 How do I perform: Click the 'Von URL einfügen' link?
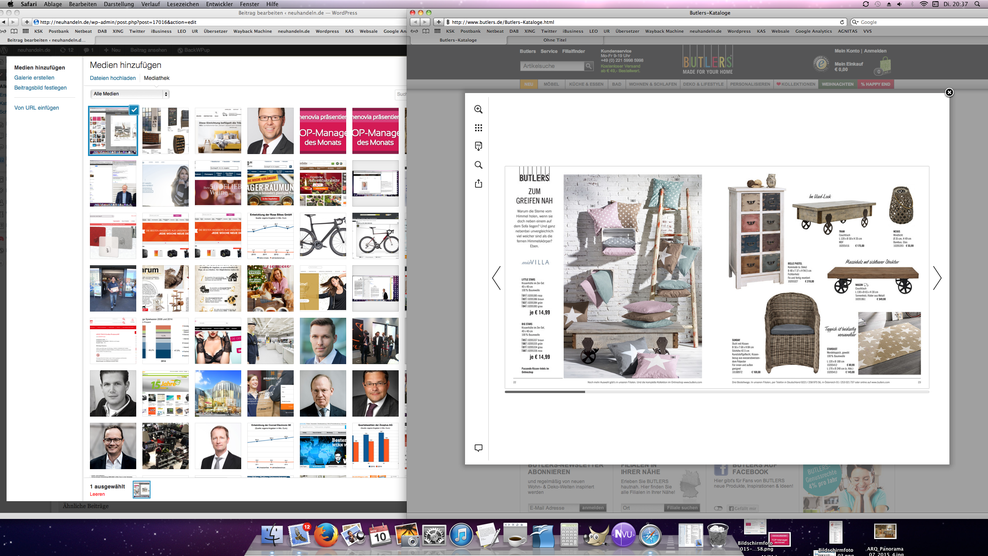point(37,108)
